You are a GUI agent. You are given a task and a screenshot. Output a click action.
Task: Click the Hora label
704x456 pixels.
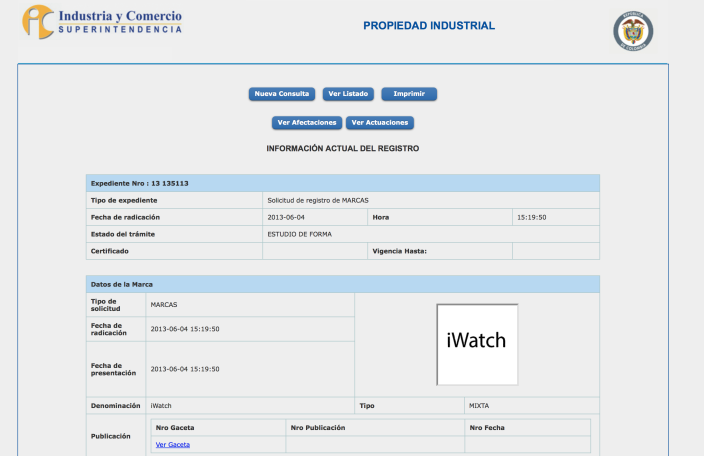pyautogui.click(x=381, y=217)
